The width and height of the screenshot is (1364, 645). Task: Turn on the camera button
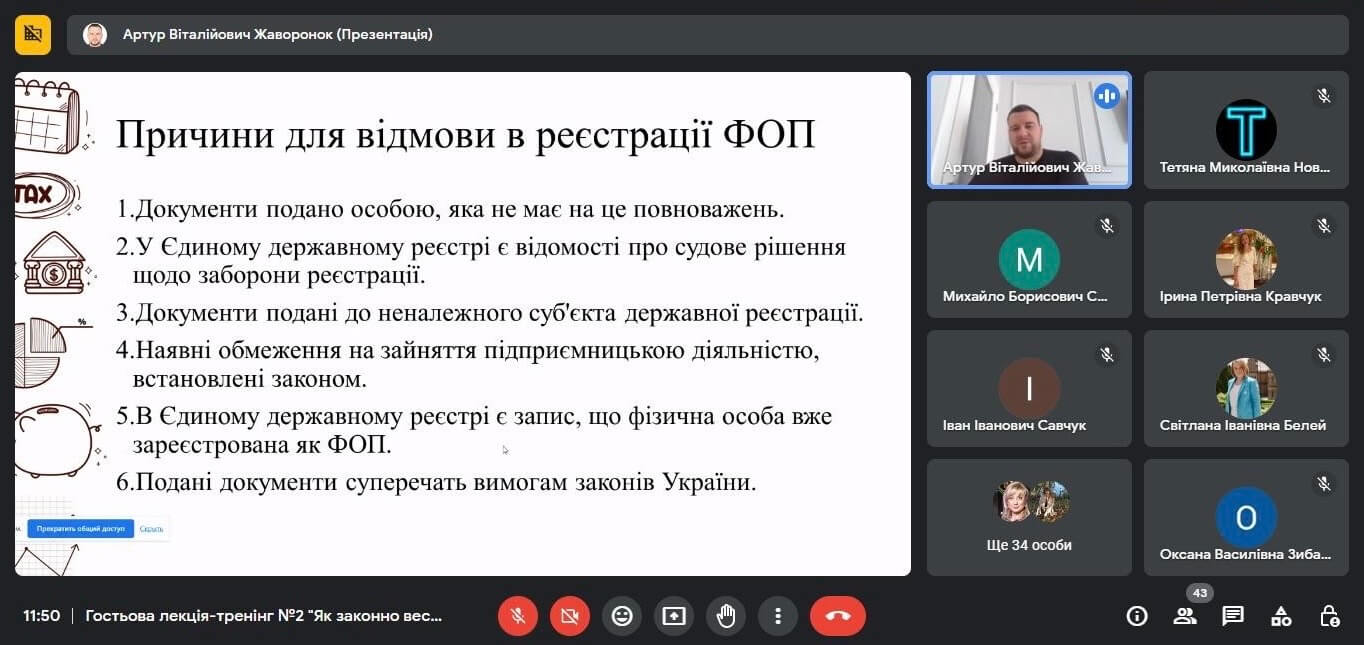[x=570, y=616]
